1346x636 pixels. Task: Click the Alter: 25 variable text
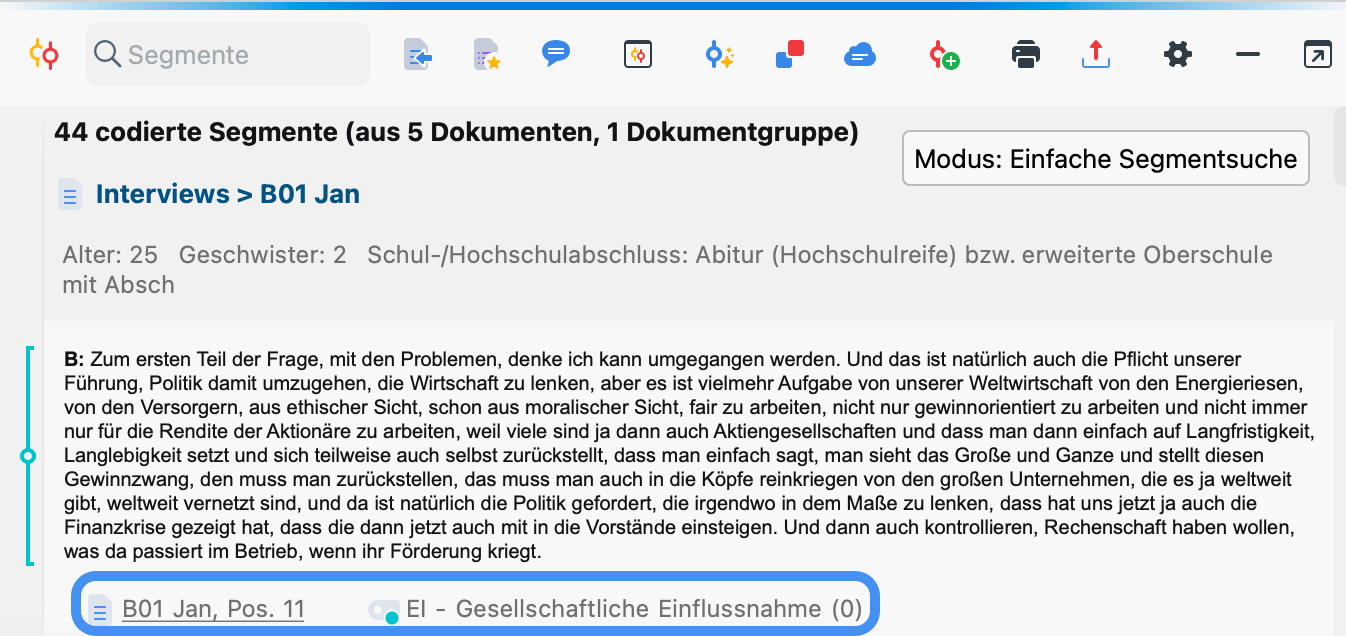click(110, 255)
